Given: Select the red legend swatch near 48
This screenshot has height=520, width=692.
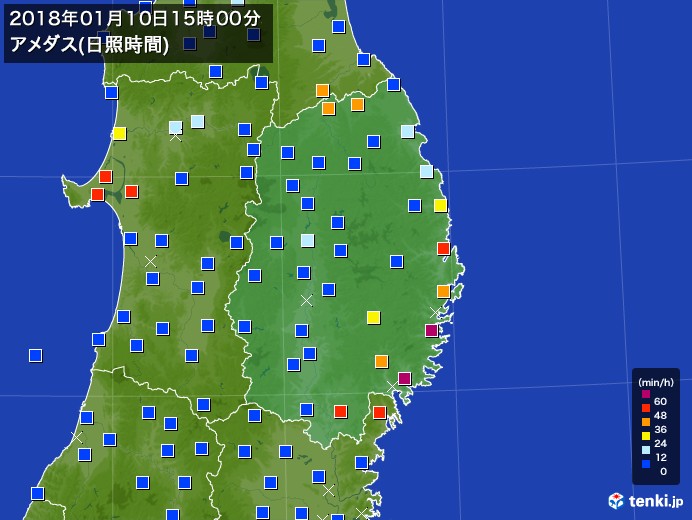Looking at the screenshot, I should [646, 408].
